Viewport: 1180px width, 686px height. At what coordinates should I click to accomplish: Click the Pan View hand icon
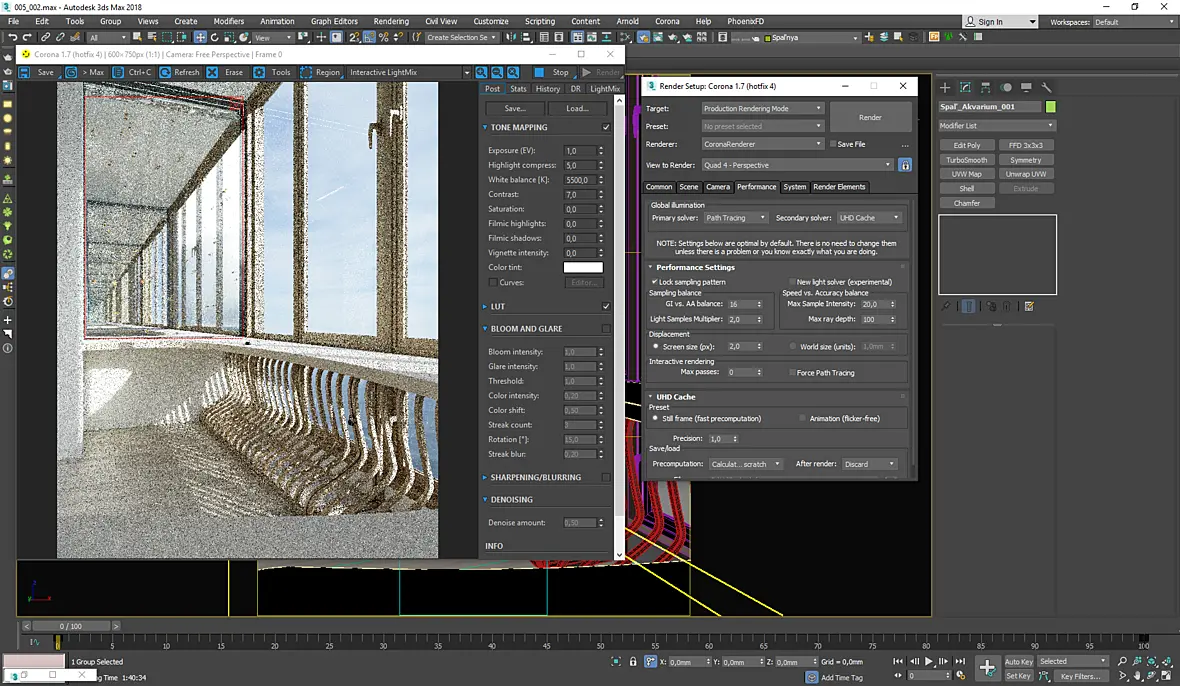[1137, 675]
